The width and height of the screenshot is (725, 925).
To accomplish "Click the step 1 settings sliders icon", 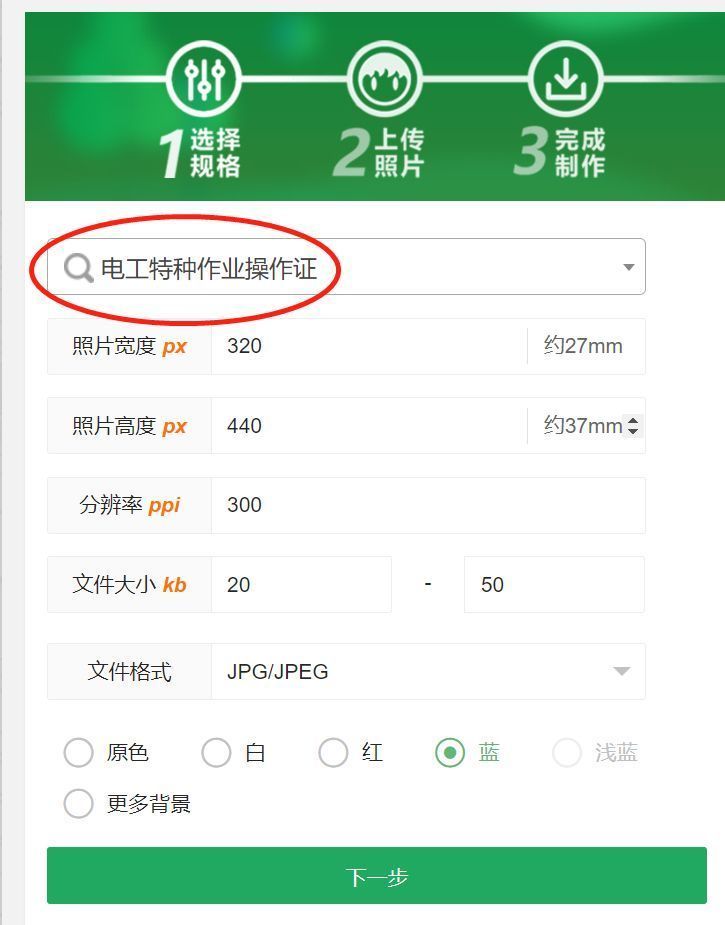I will 204,78.
